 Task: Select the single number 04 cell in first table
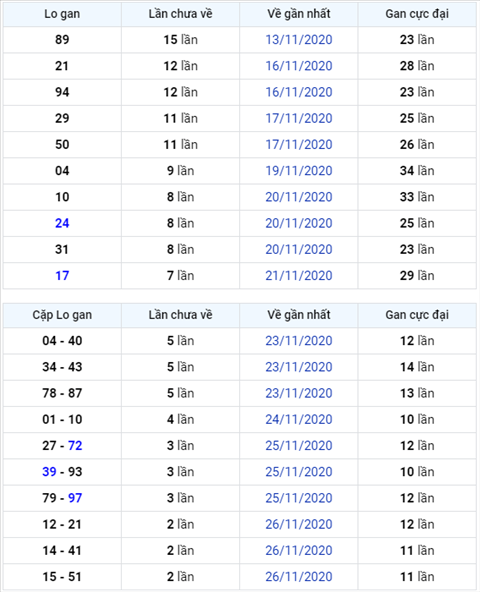tap(62, 171)
